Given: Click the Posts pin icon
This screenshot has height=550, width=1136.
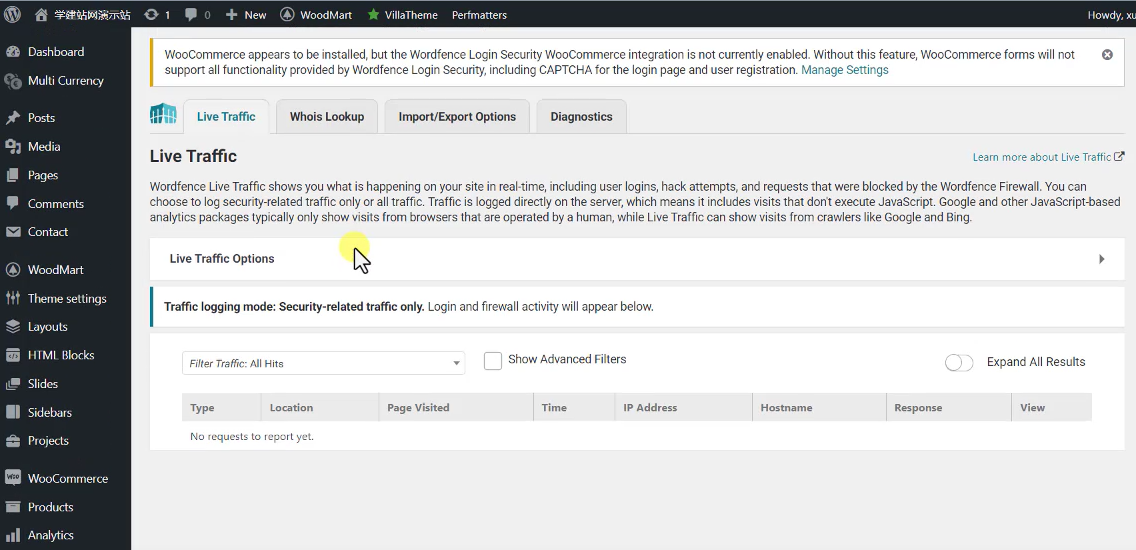Looking at the screenshot, I should 12,117.
